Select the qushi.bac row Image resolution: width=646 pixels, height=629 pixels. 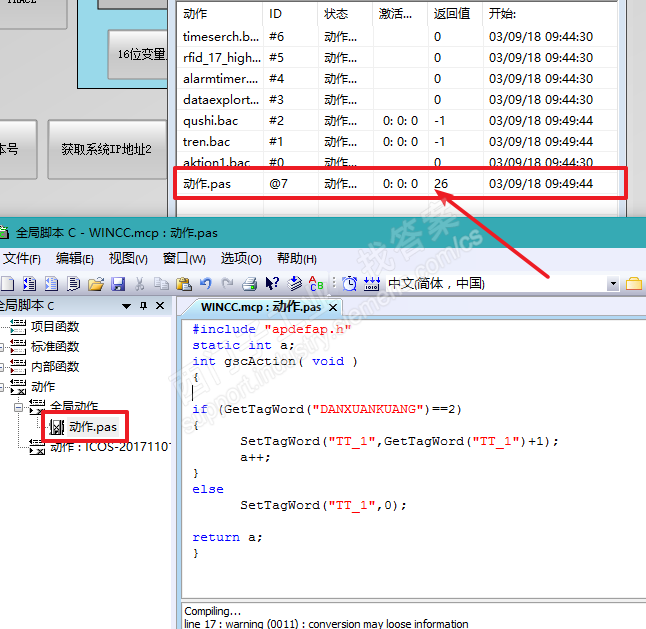coord(397,121)
